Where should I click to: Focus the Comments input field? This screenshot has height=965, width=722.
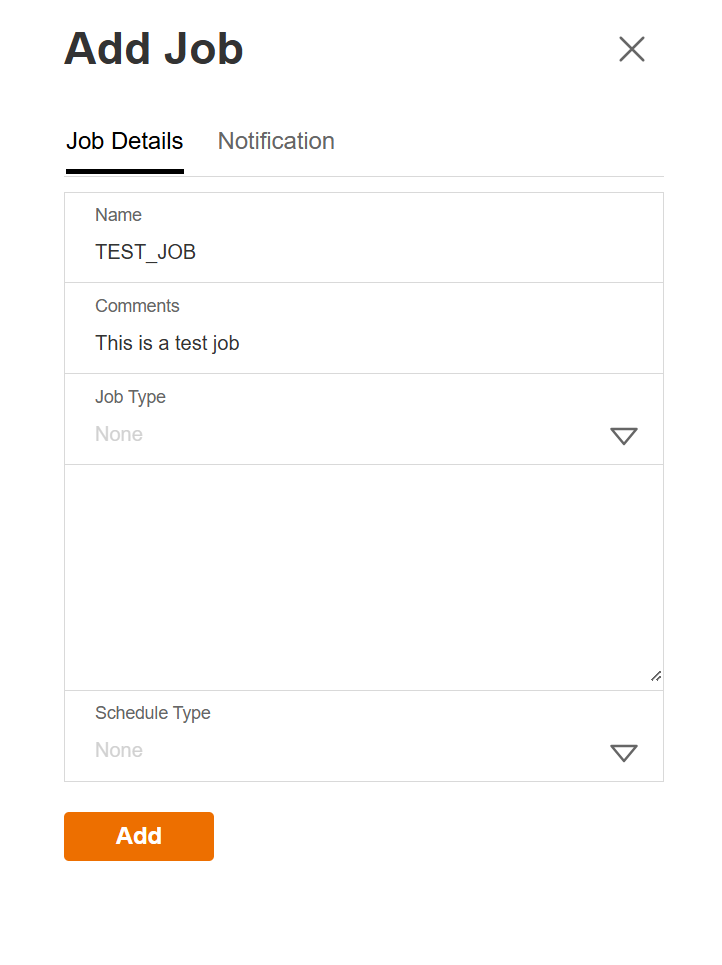tap(363, 343)
